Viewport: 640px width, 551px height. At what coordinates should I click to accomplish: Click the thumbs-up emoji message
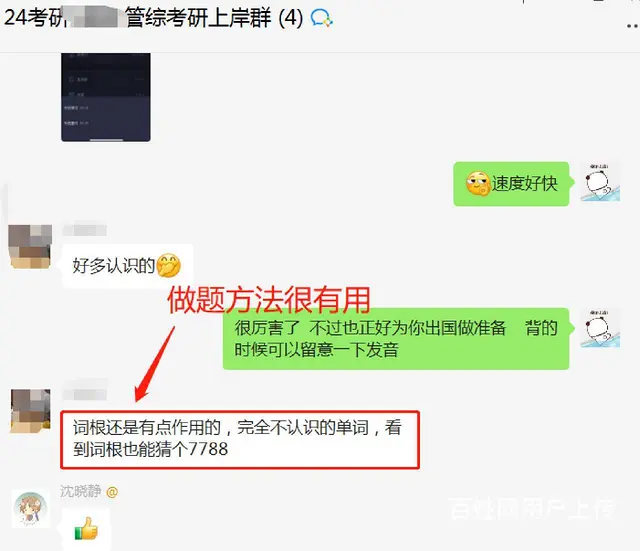(86, 529)
